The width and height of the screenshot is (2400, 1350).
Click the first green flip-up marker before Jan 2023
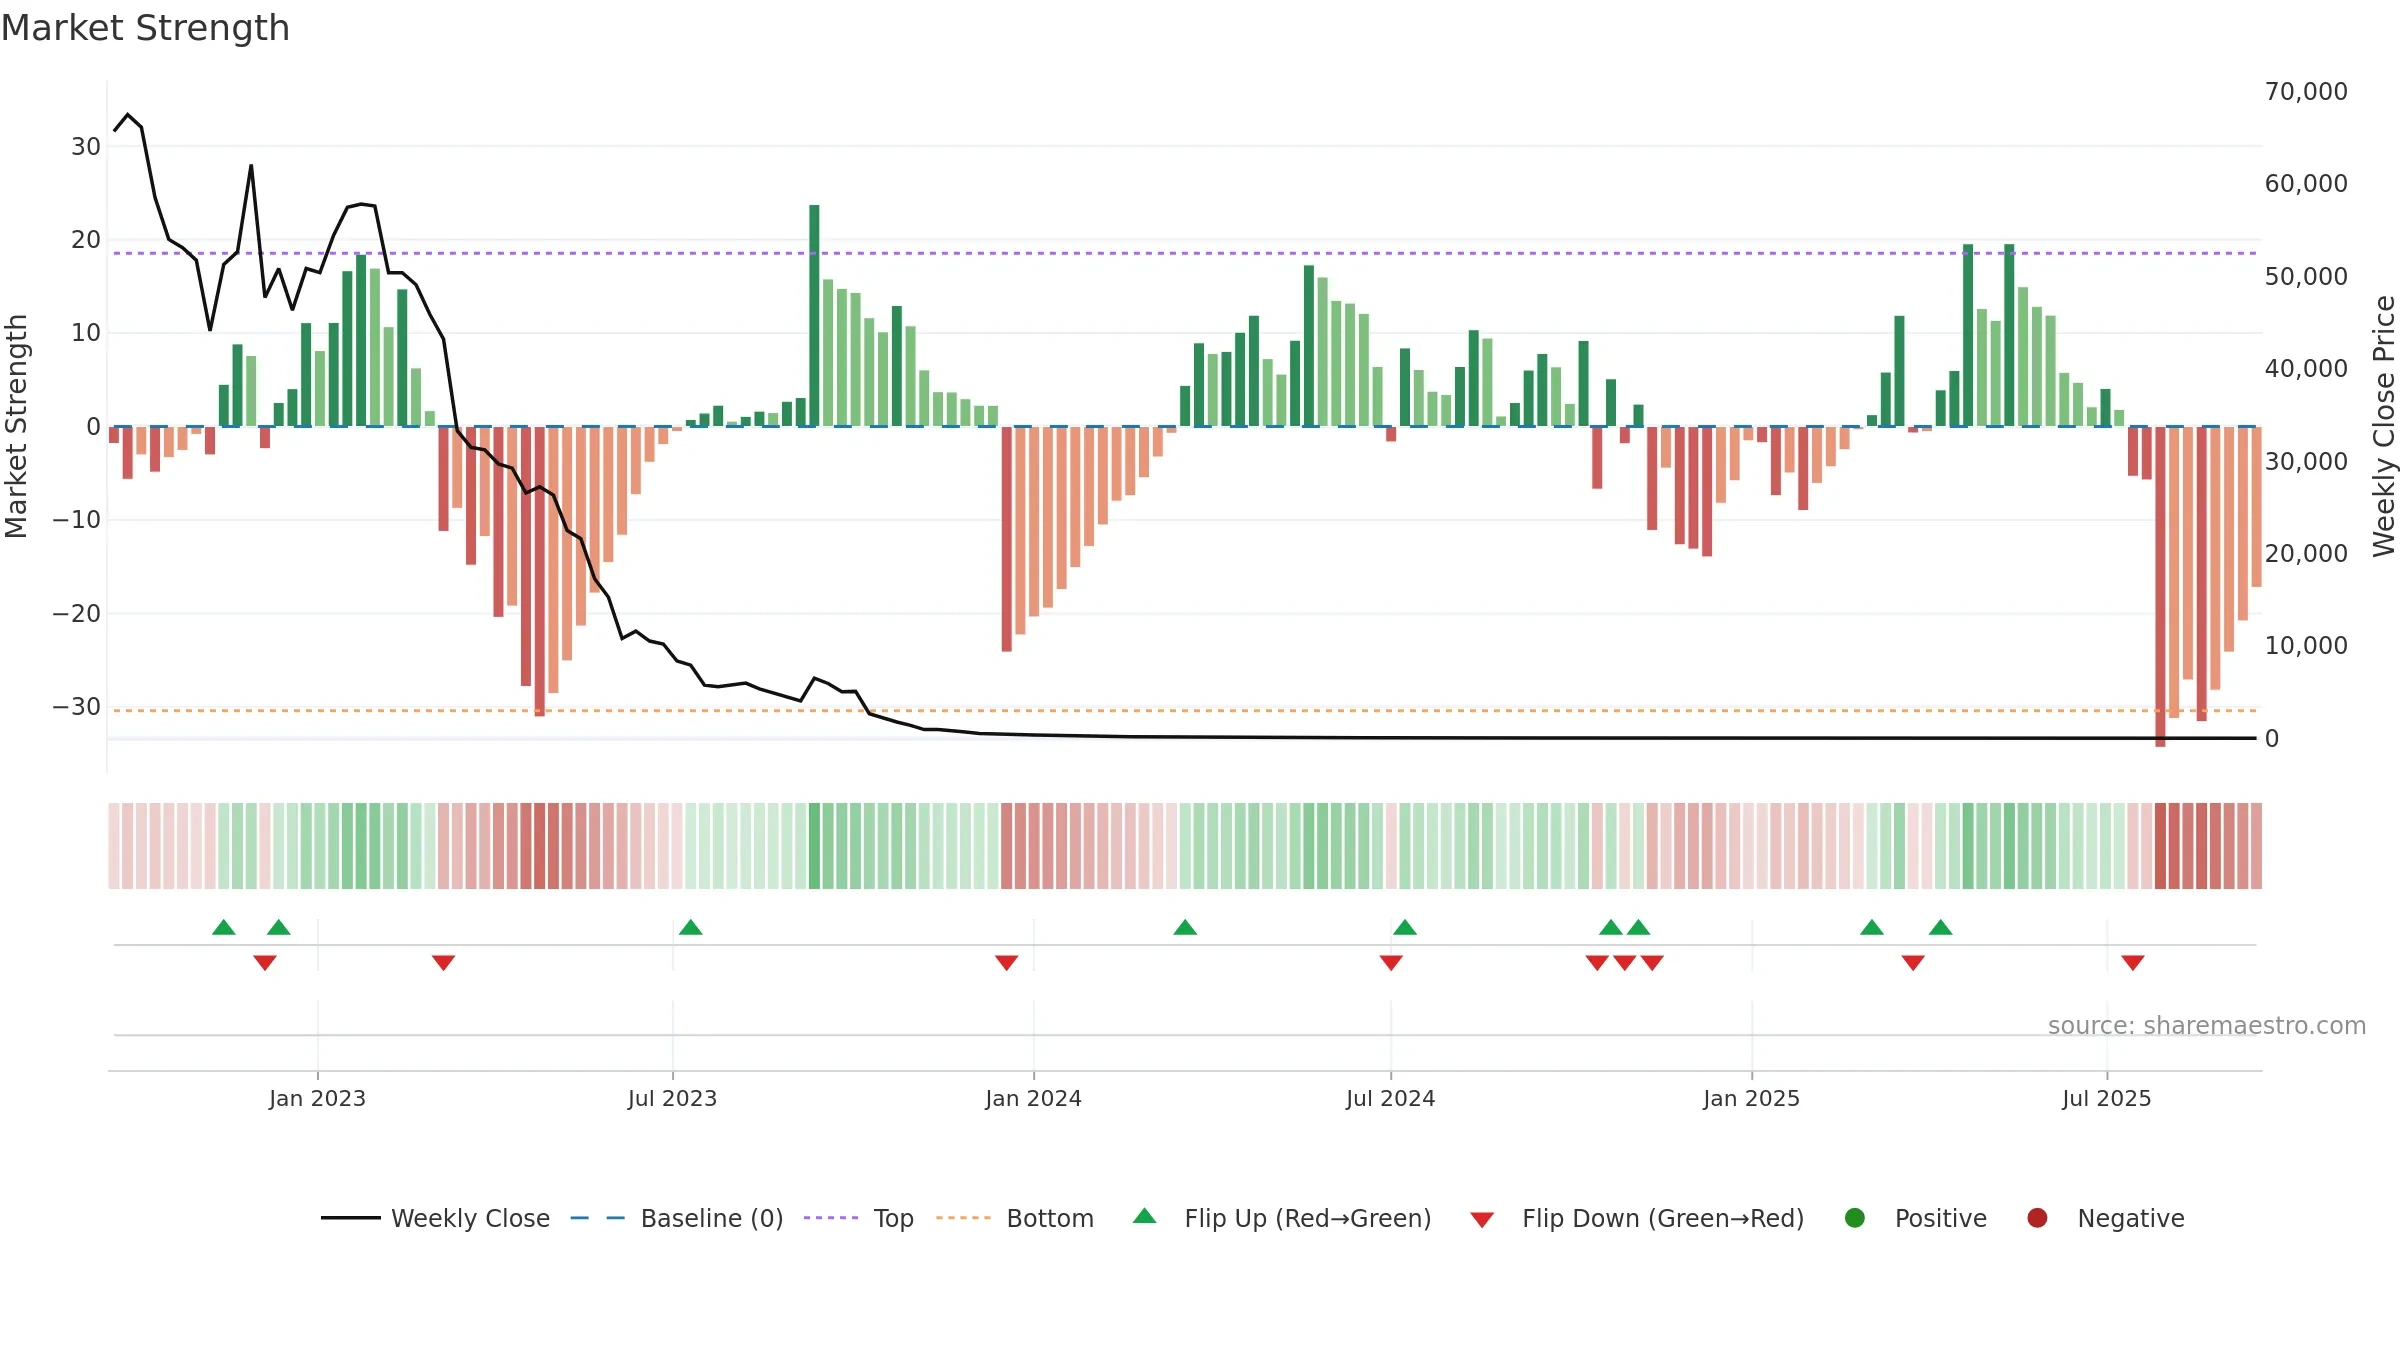pos(224,927)
